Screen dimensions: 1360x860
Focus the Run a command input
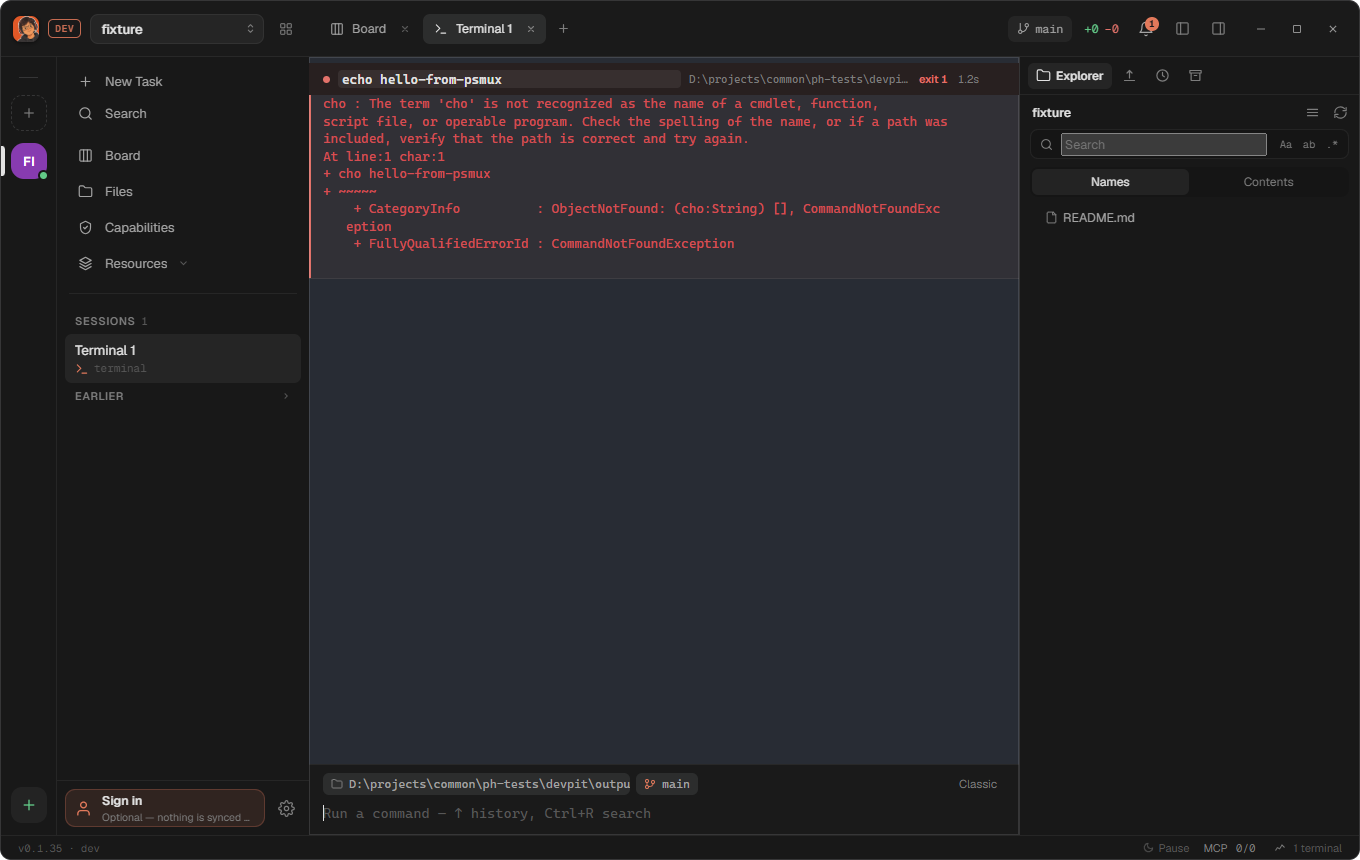[x=664, y=814]
